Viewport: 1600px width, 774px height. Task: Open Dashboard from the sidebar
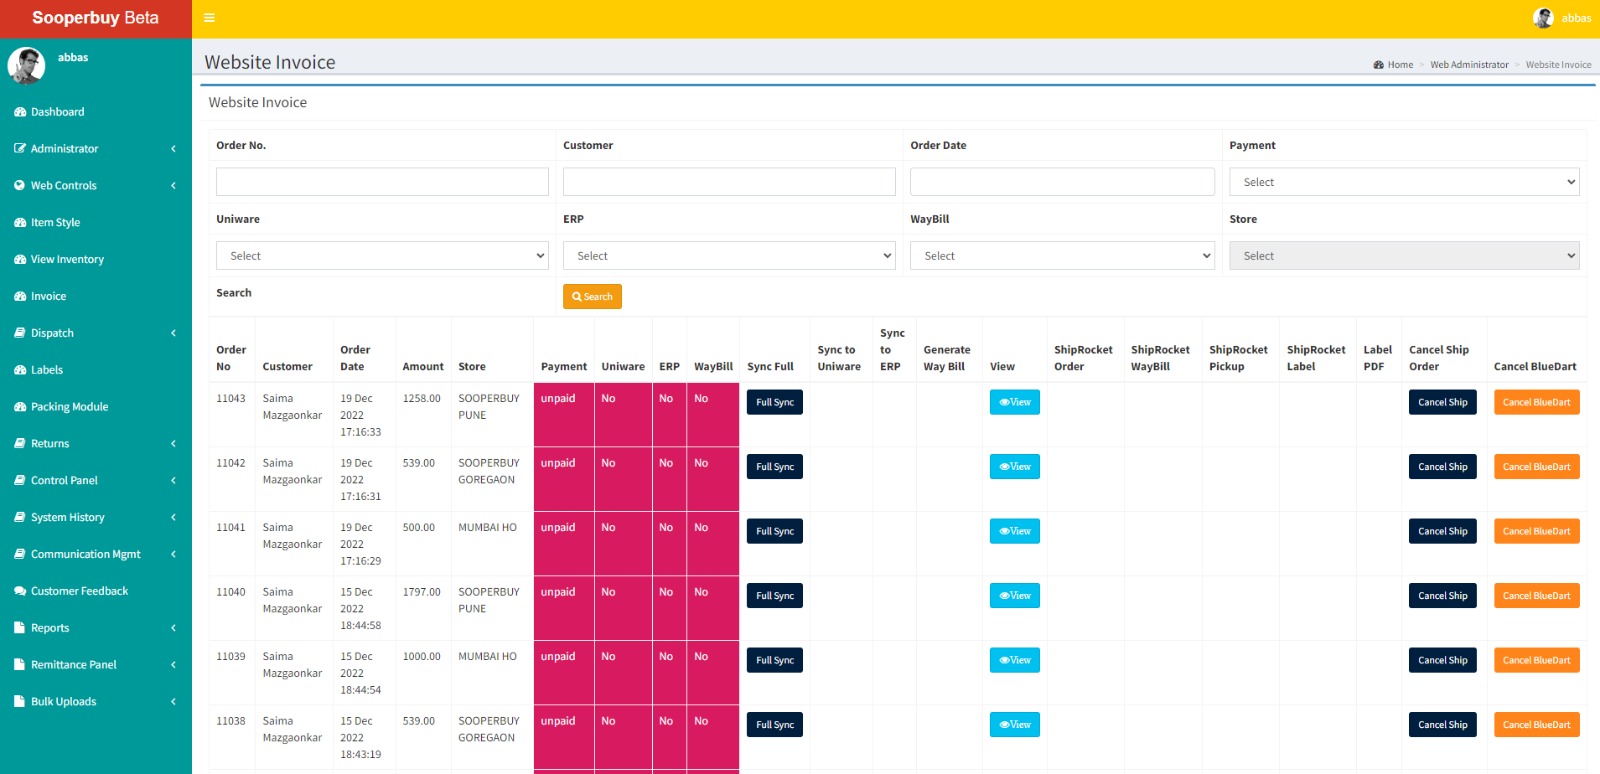pos(57,112)
